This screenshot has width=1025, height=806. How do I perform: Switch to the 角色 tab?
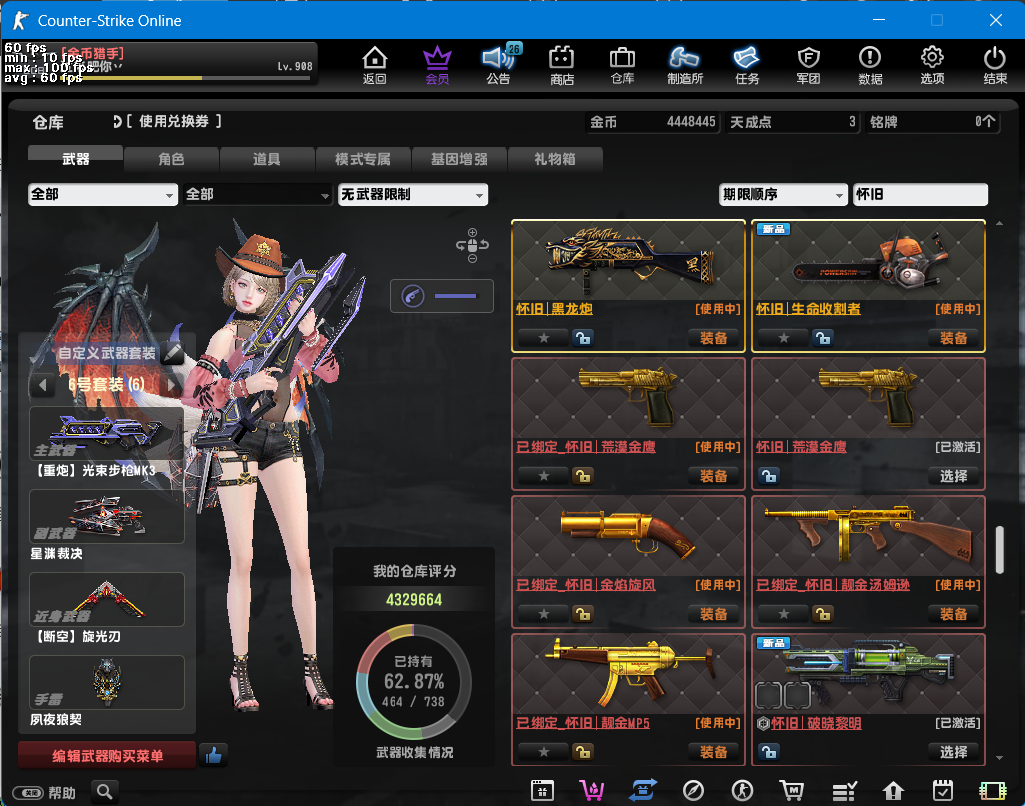(x=171, y=159)
